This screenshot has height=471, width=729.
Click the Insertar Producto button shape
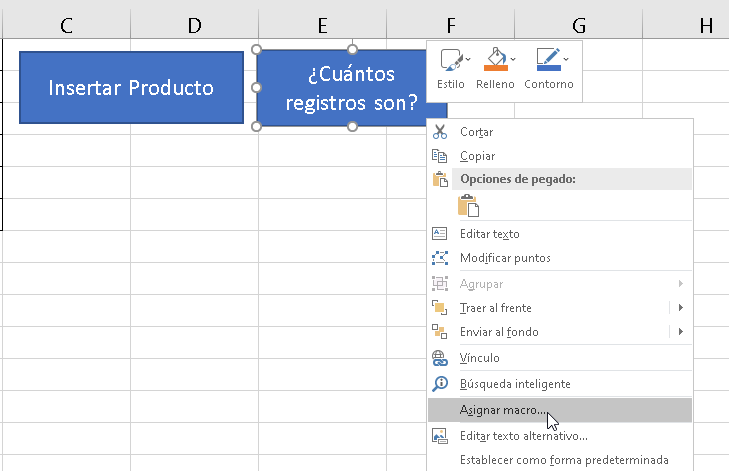pos(131,87)
